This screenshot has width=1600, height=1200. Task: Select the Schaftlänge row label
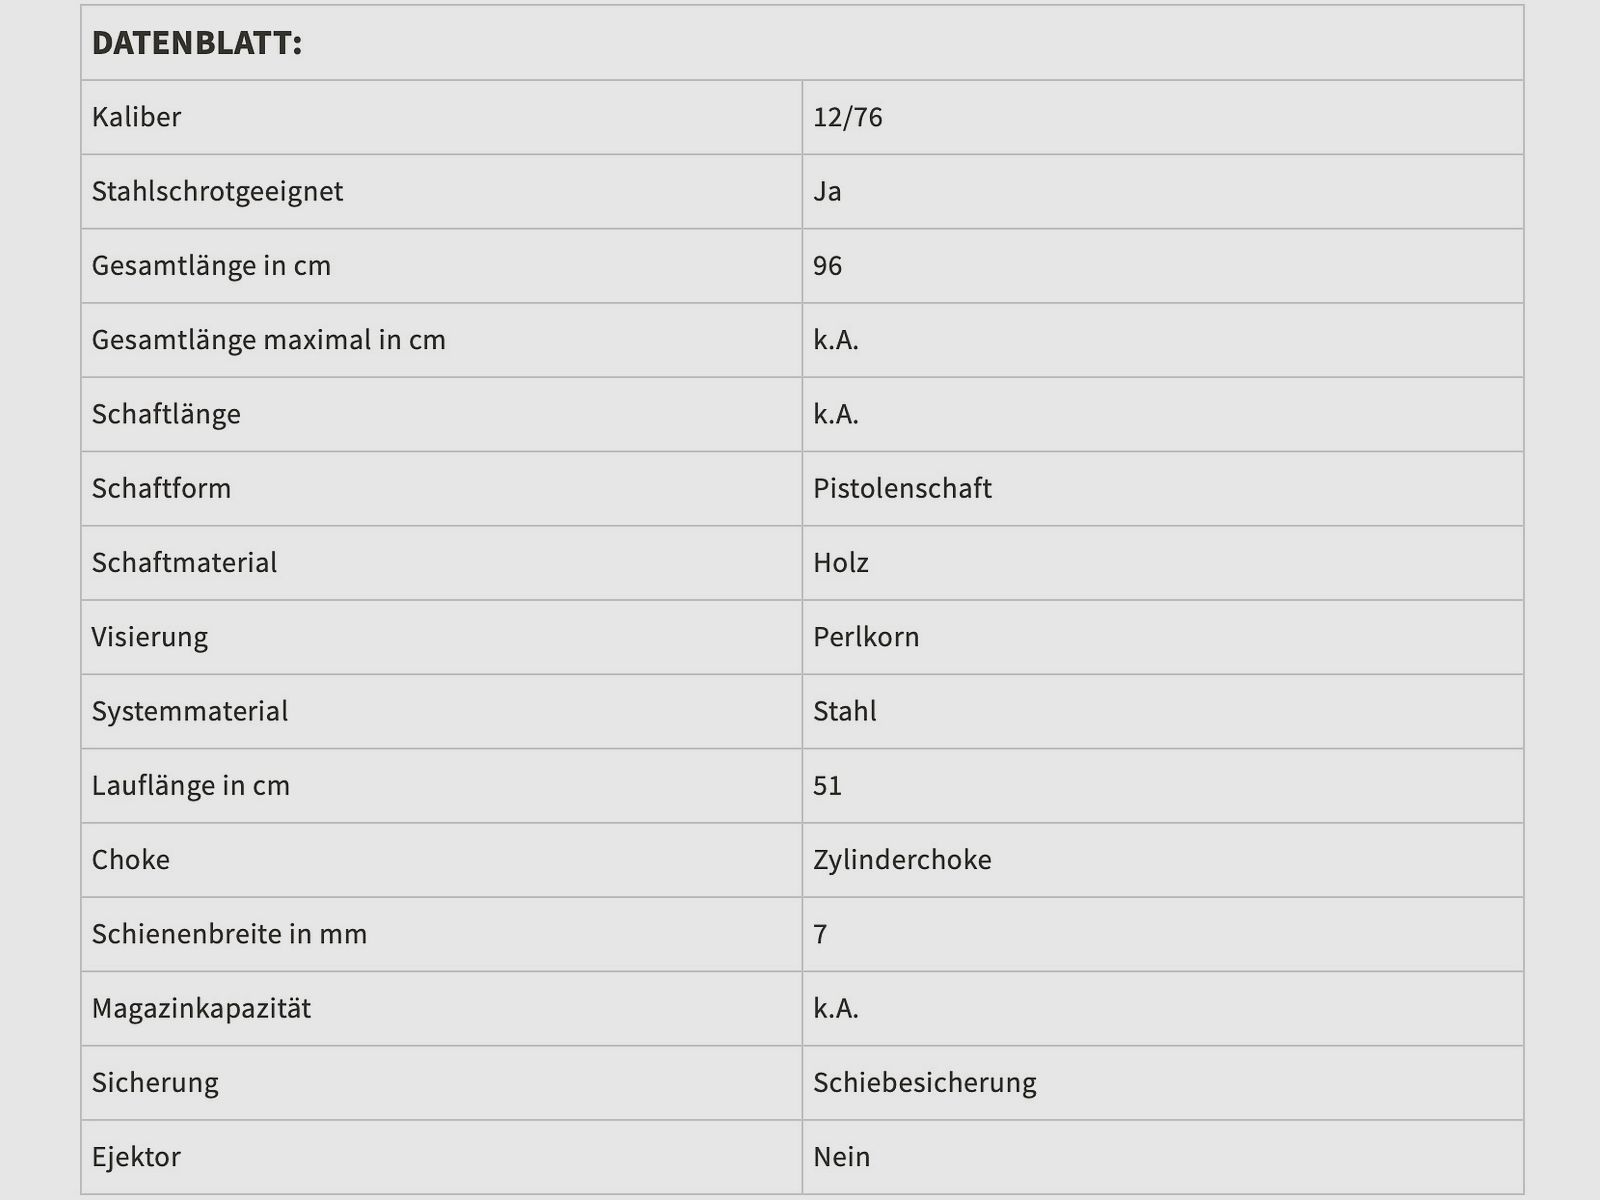click(x=166, y=413)
